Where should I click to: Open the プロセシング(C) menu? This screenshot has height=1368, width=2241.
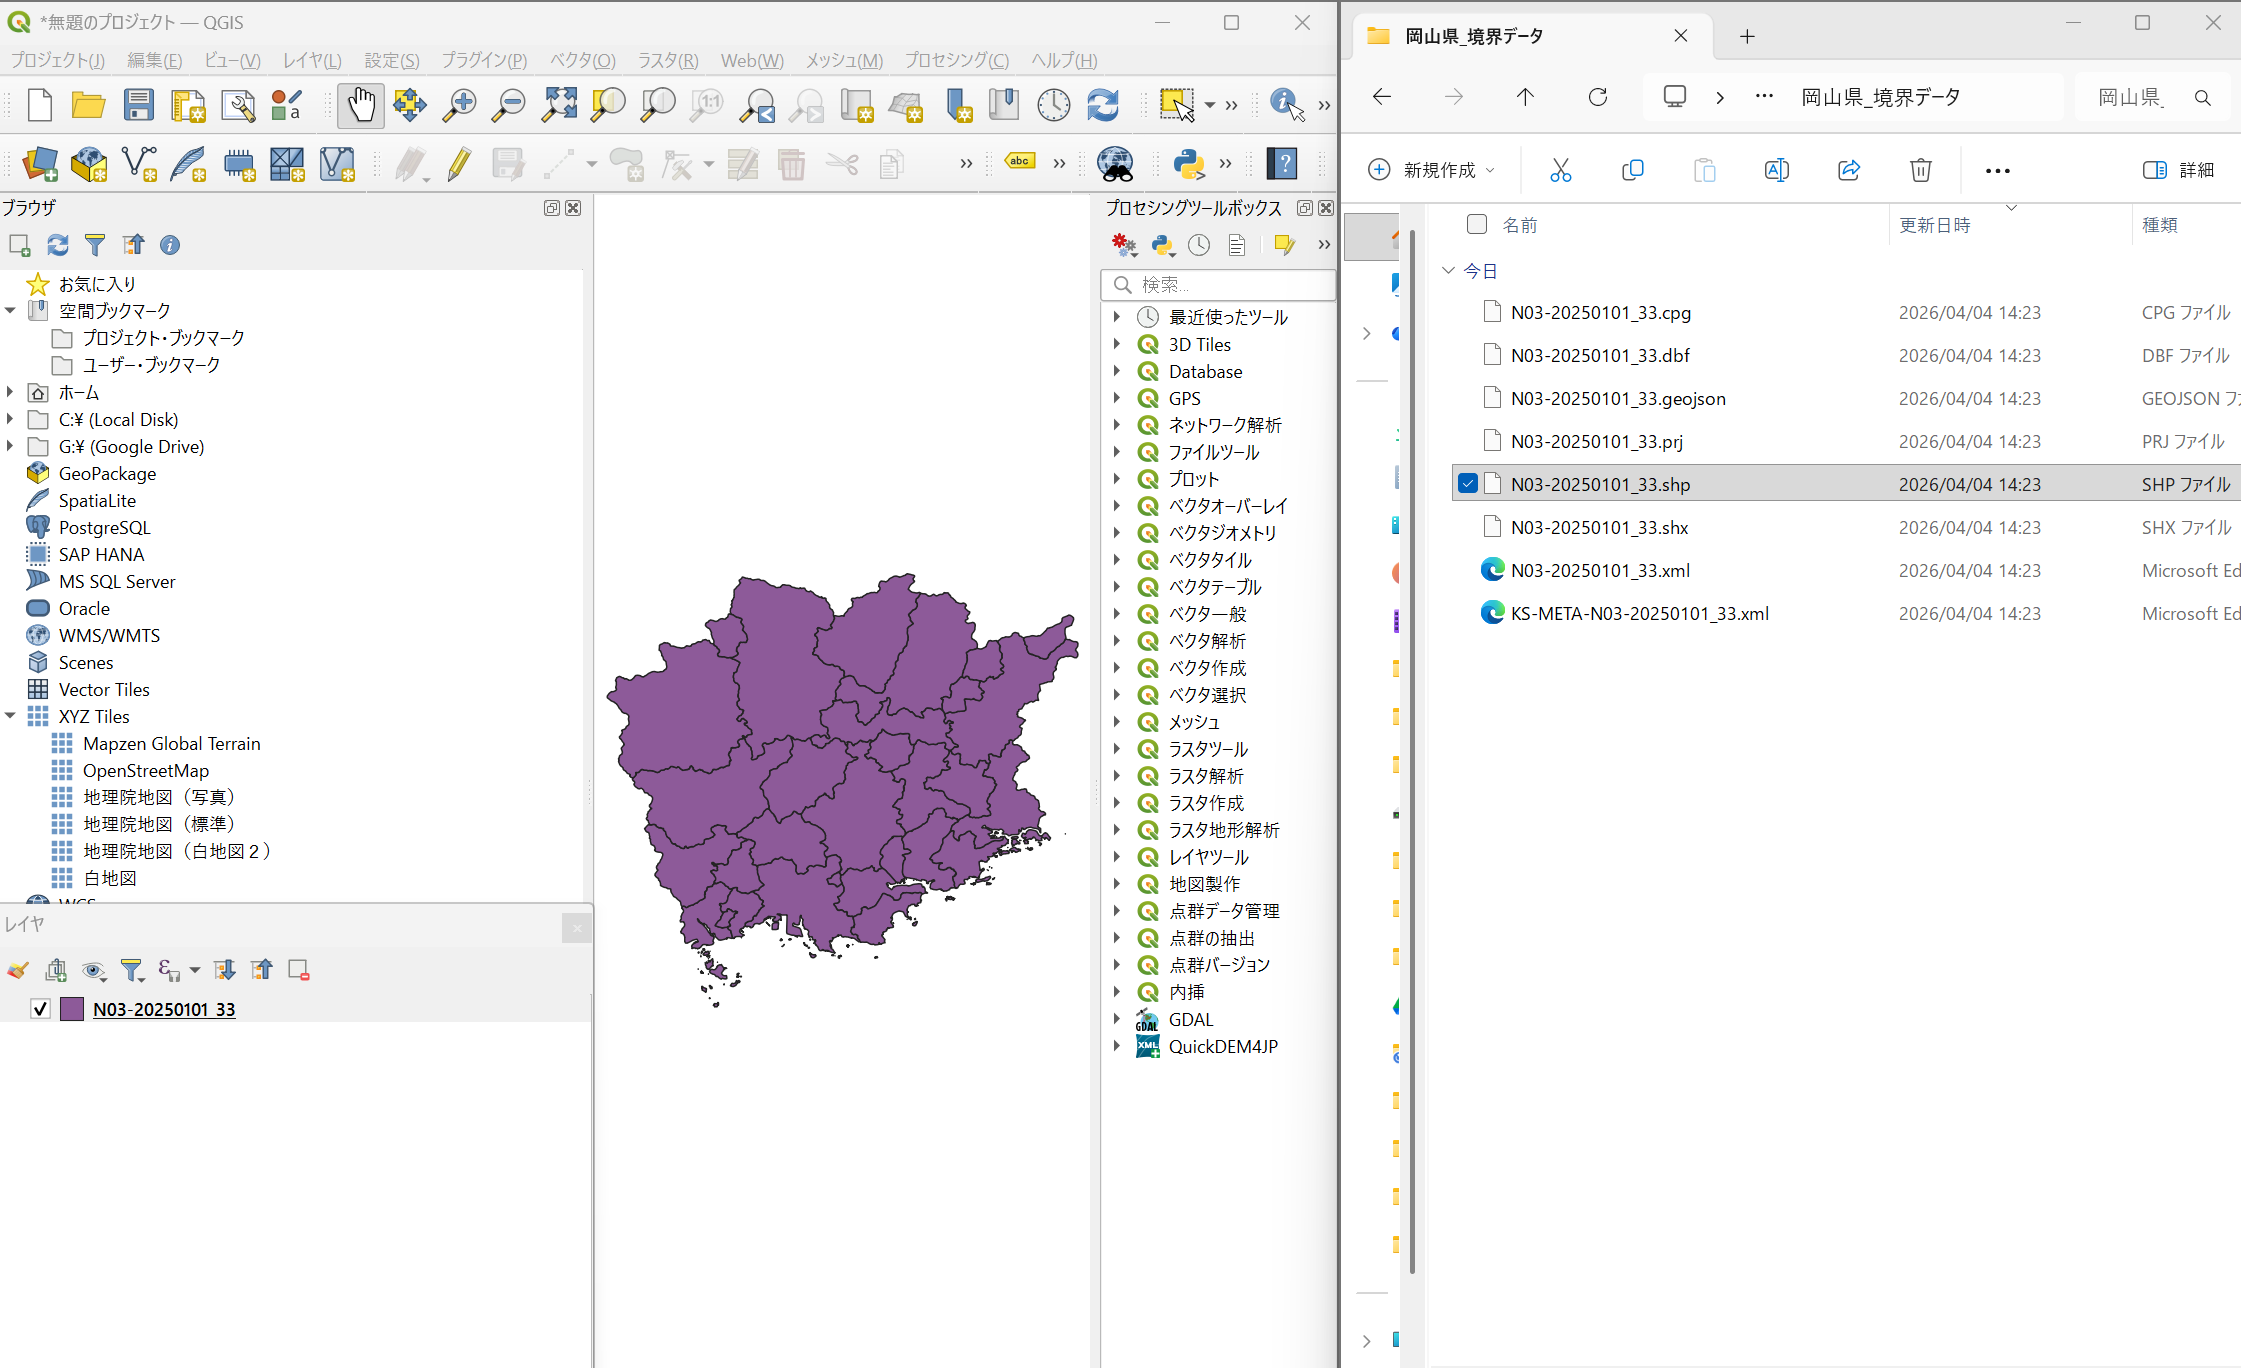(957, 60)
